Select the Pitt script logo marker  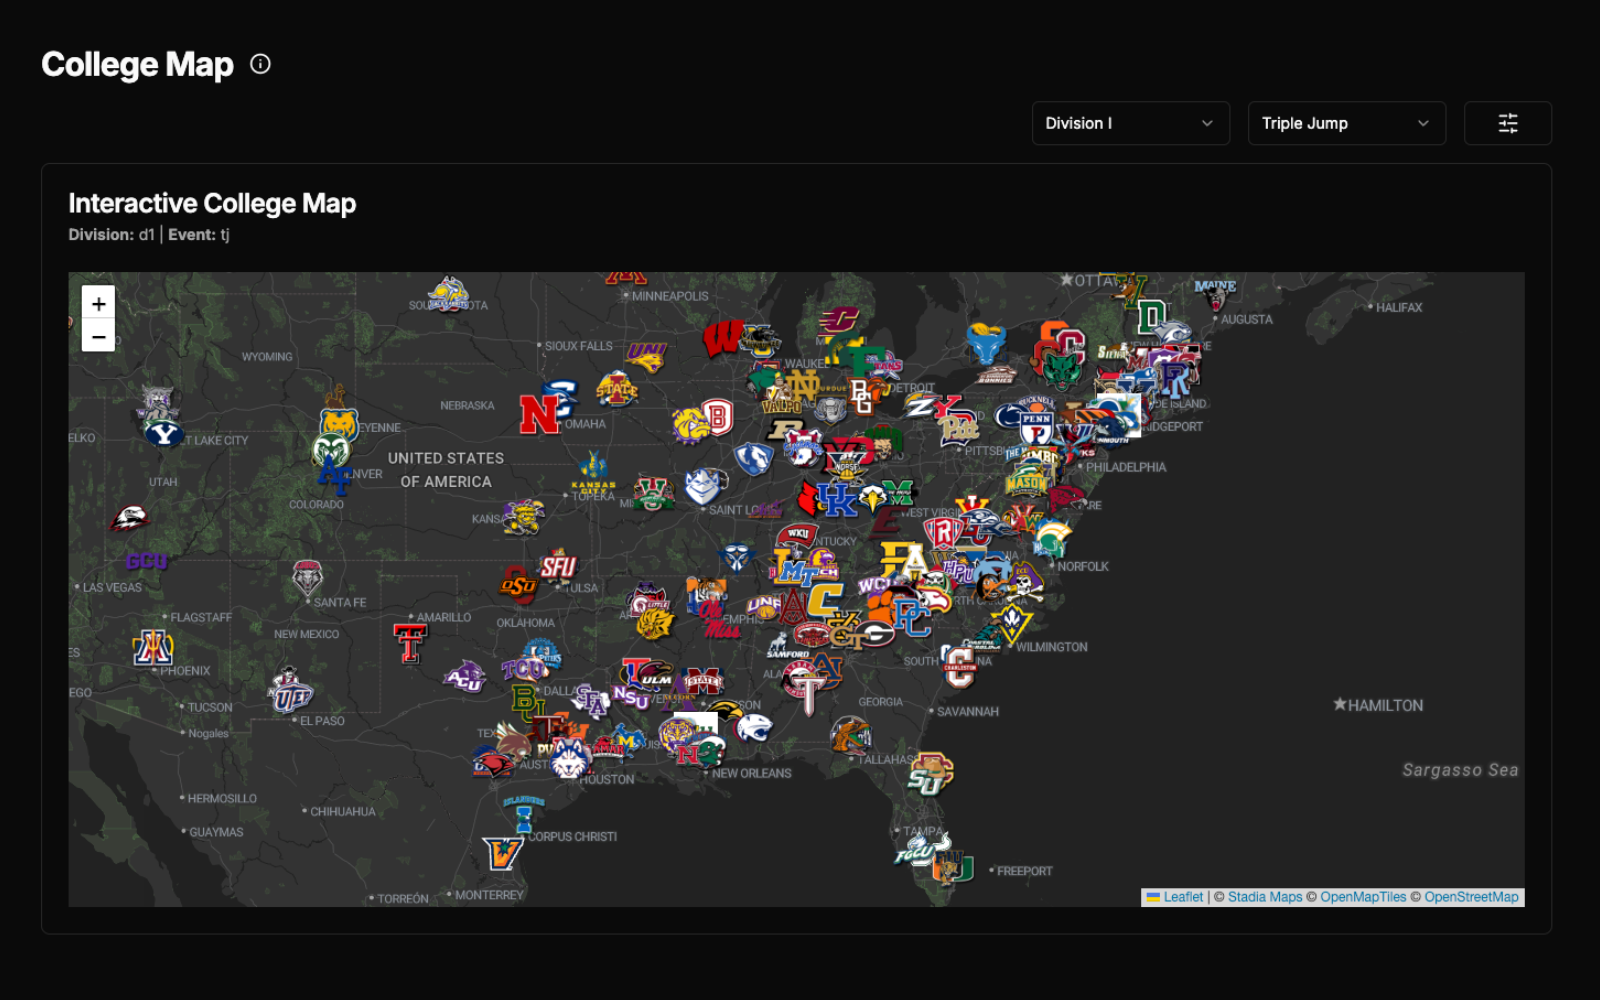click(x=958, y=429)
